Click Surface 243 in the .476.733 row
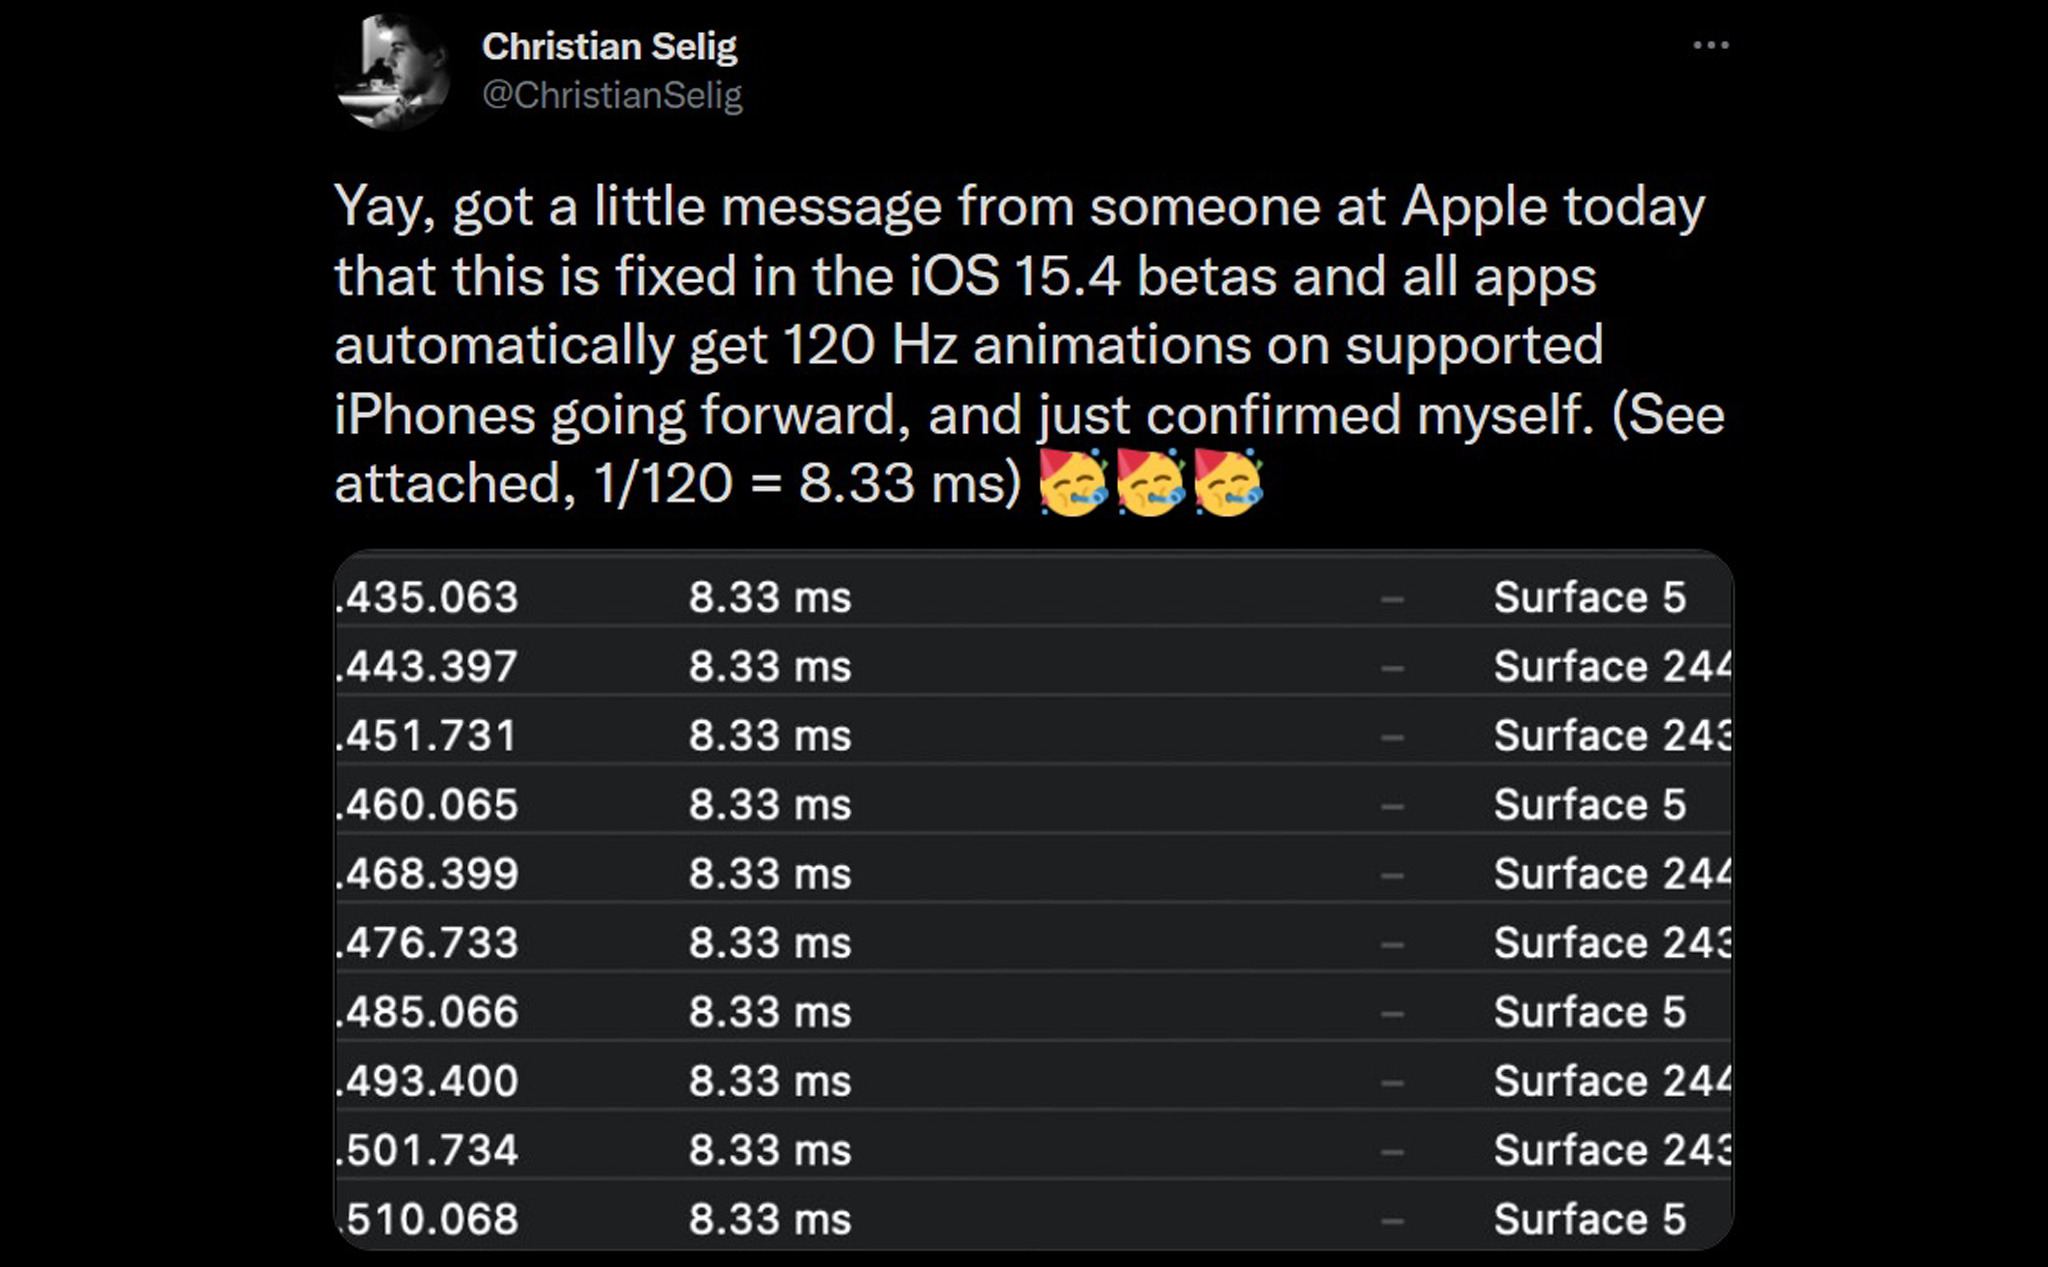This screenshot has height=1267, width=2048. (x=1610, y=943)
